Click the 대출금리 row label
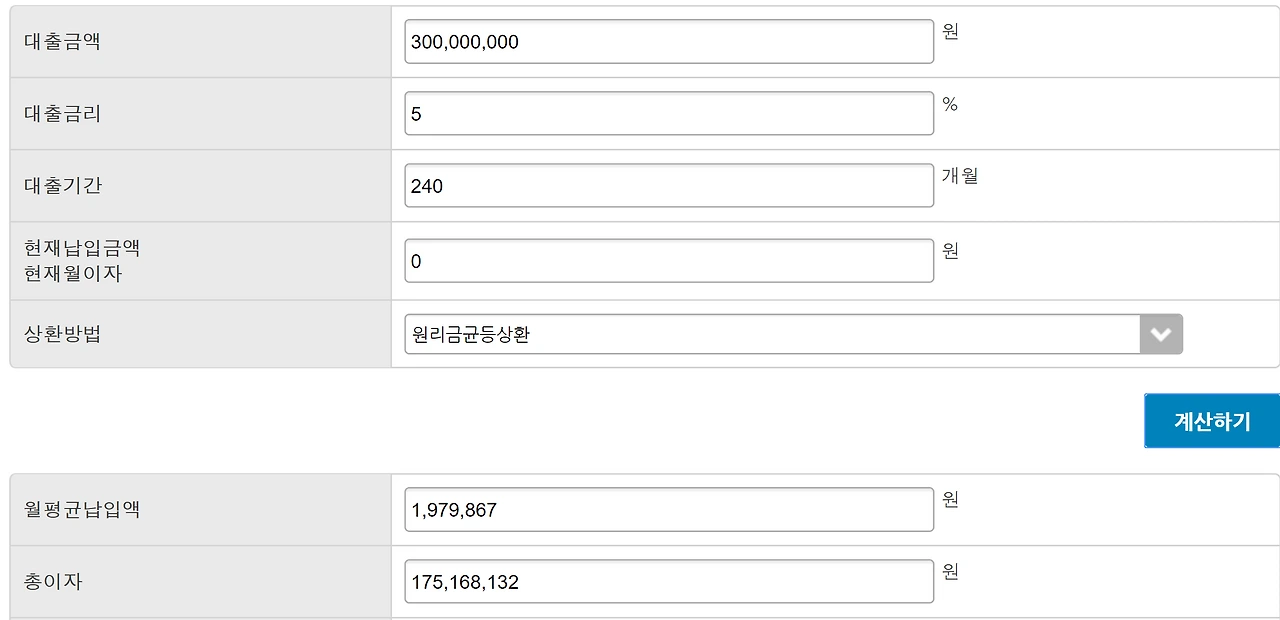Image resolution: width=1280 pixels, height=620 pixels. coord(63,114)
